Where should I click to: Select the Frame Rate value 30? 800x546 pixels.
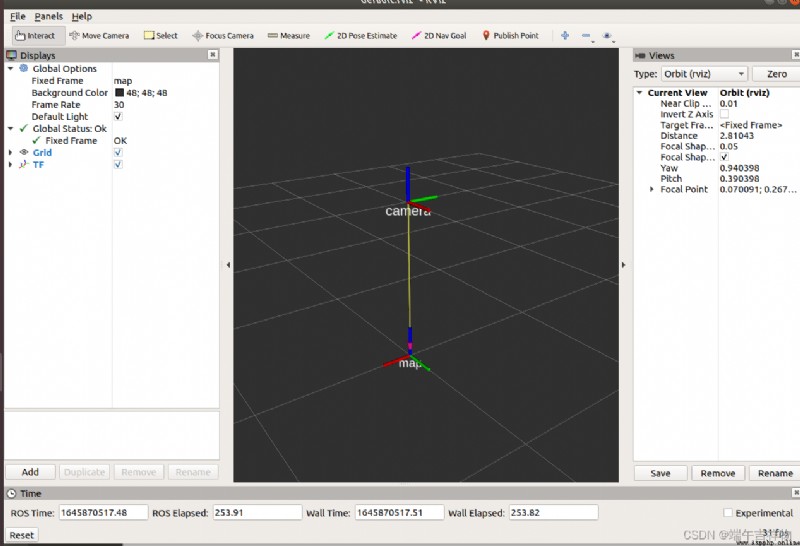tap(119, 105)
